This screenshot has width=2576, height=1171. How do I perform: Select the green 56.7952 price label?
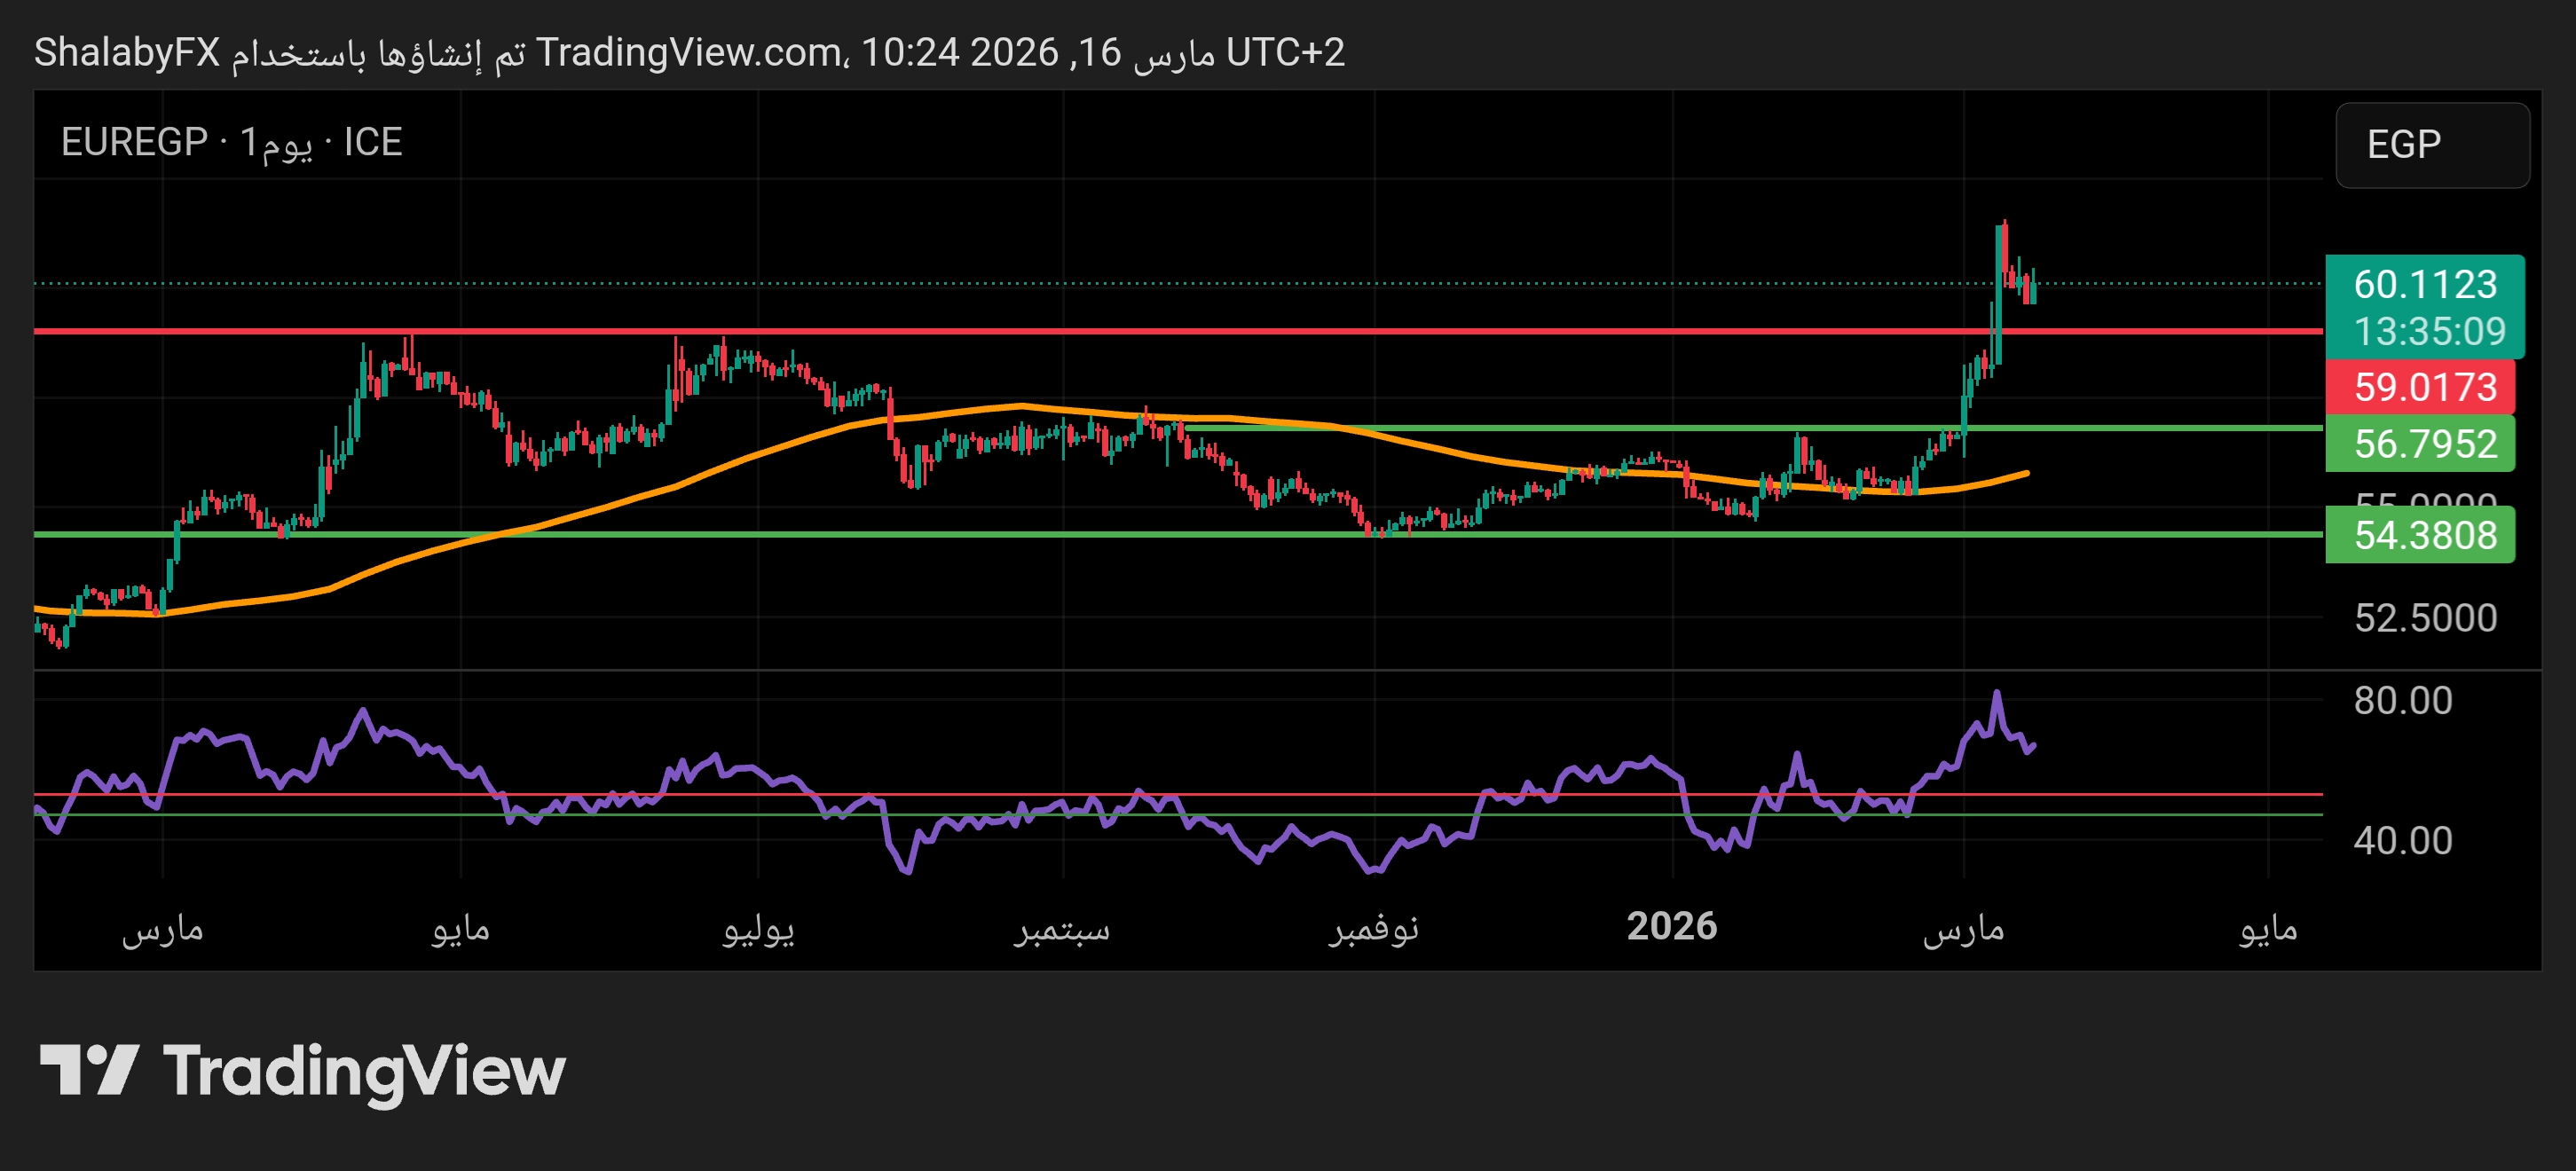click(x=2424, y=444)
